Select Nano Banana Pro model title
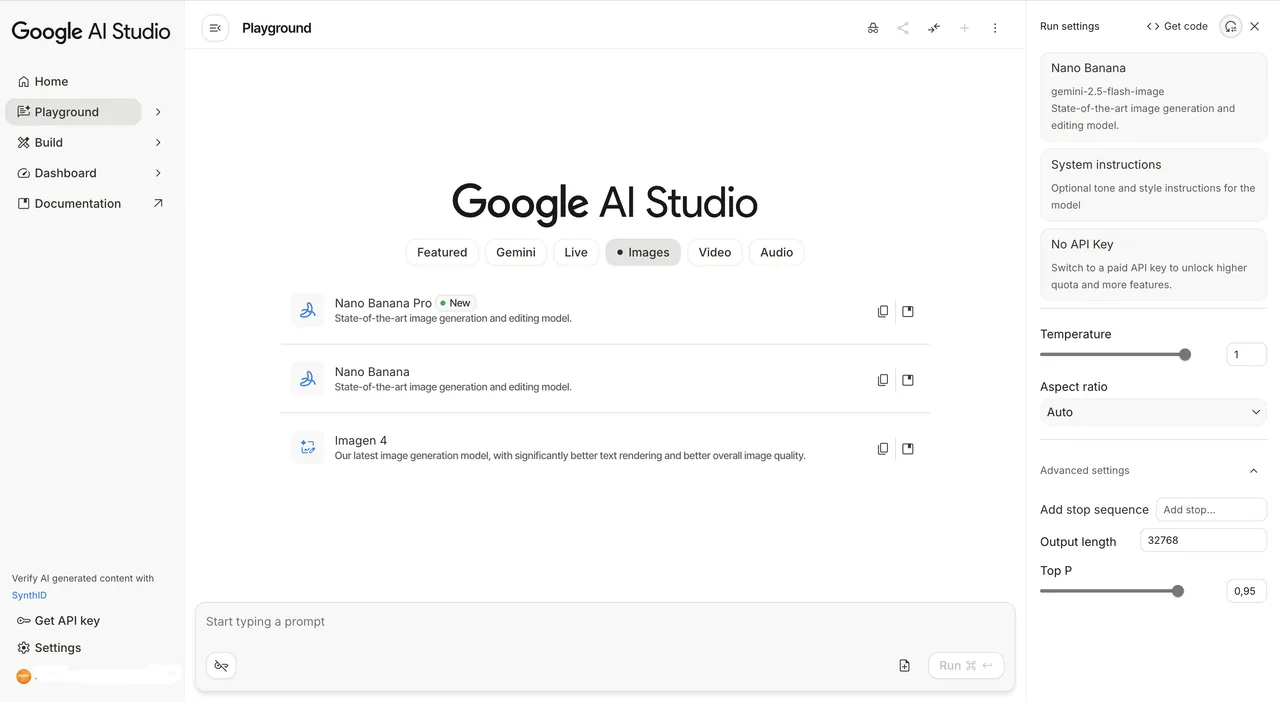The height and width of the screenshot is (702, 1280). 383,303
